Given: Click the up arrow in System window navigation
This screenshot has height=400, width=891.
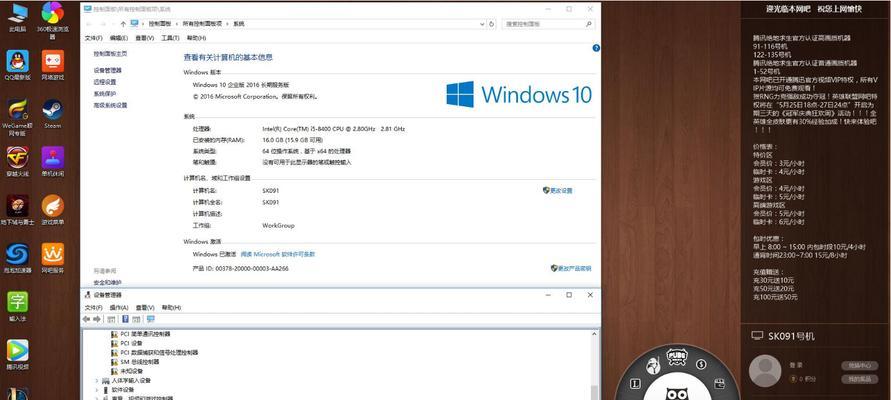Looking at the screenshot, I should (123, 24).
